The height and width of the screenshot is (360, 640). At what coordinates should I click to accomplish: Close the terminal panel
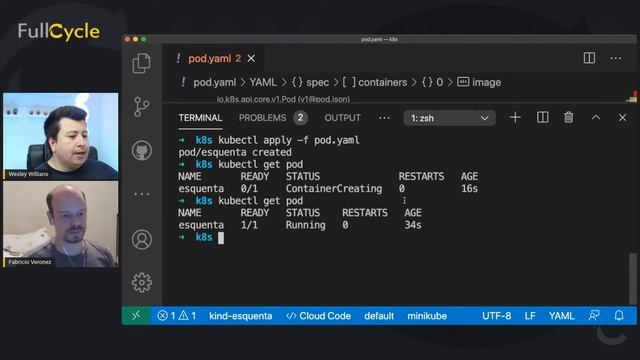pos(622,118)
